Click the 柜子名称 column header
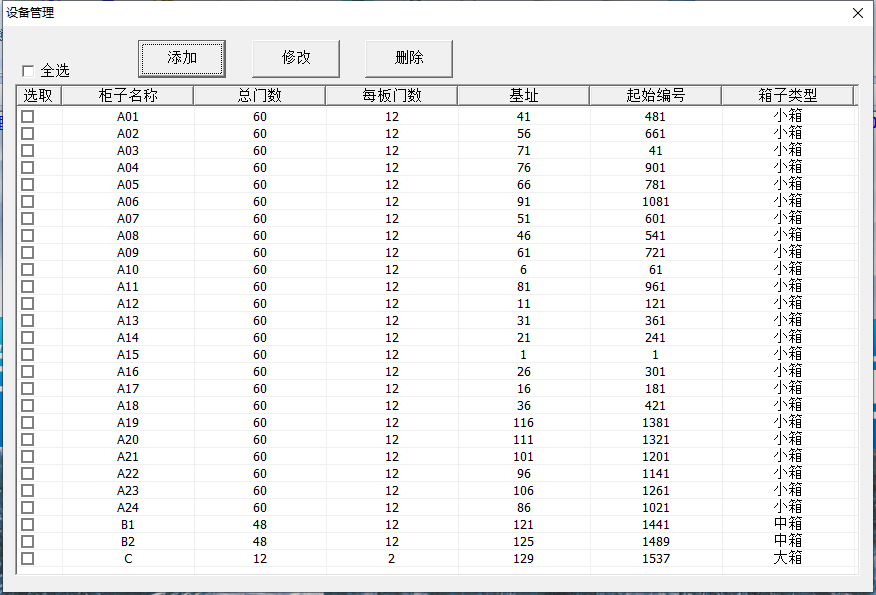The width and height of the screenshot is (876, 595). pyautogui.click(x=127, y=96)
